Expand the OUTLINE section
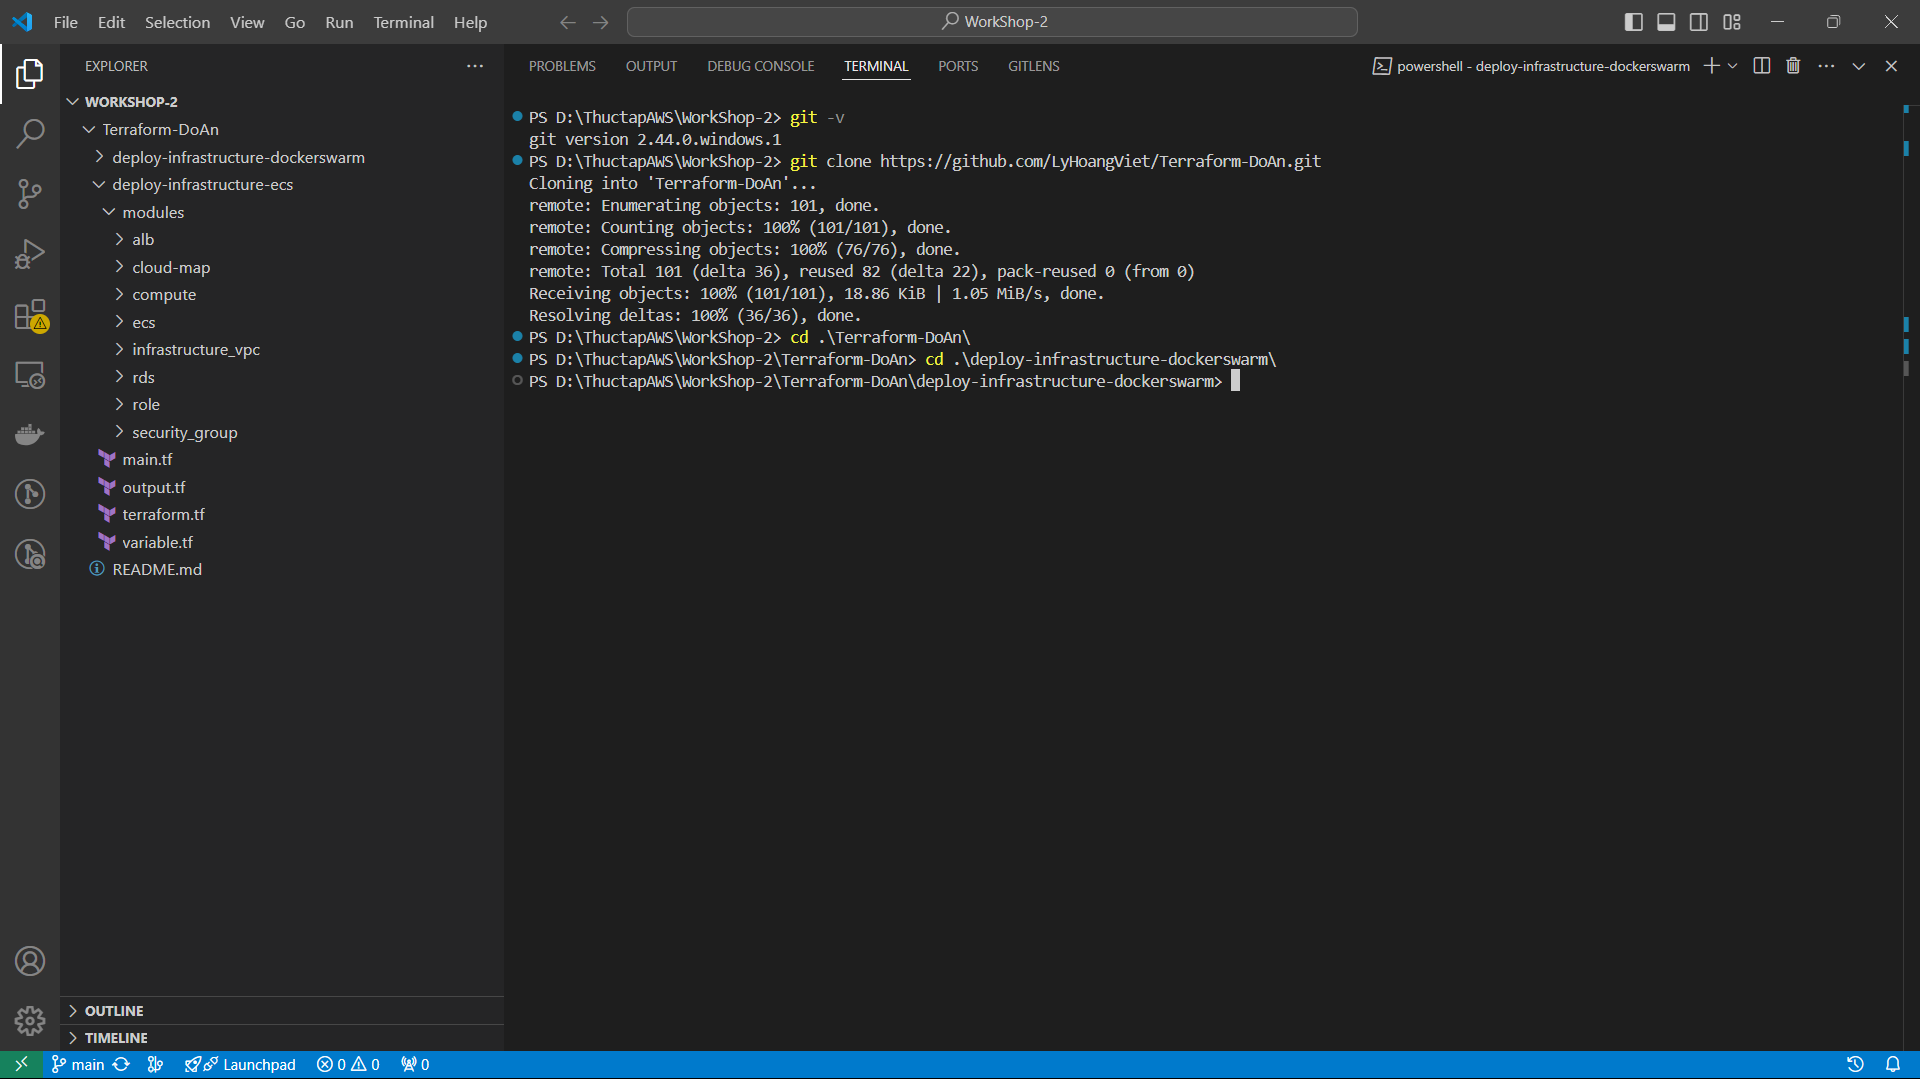 pos(113,1011)
